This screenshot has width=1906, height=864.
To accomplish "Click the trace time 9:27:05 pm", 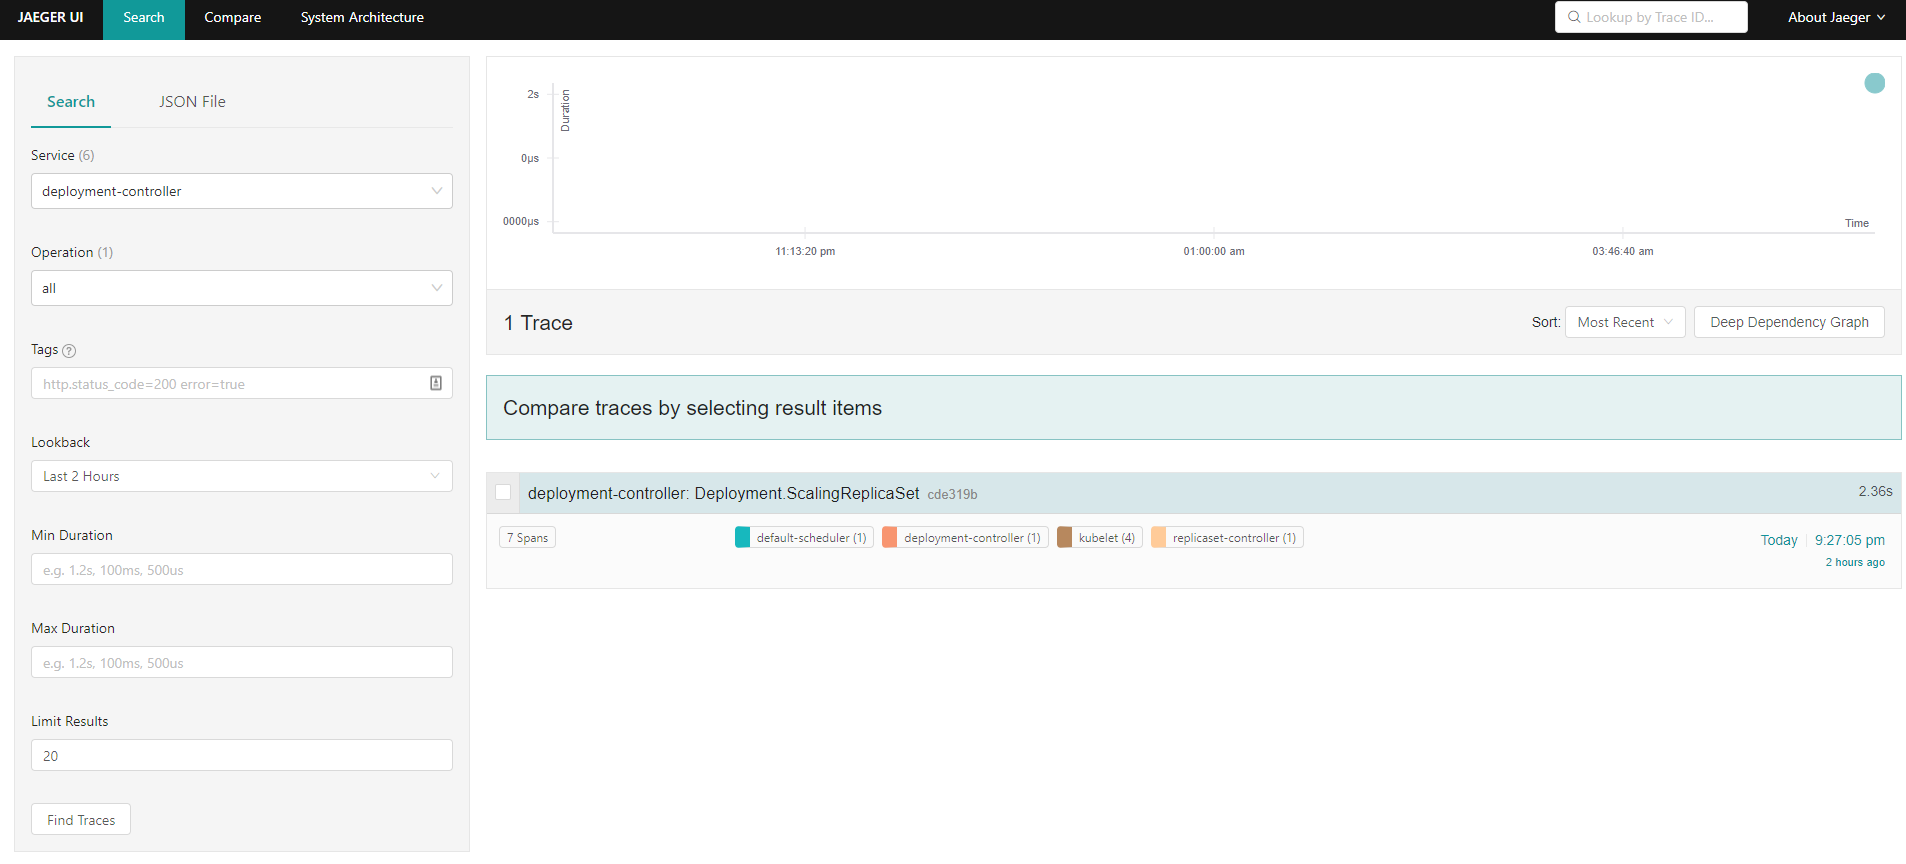I will click(x=1849, y=540).
